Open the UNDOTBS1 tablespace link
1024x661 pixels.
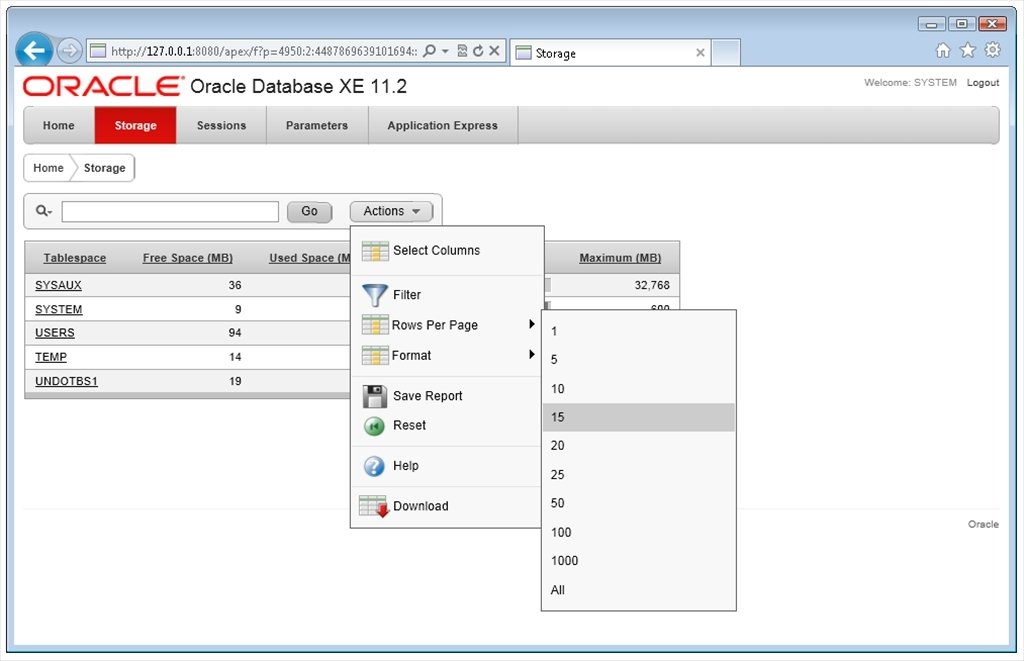[66, 381]
